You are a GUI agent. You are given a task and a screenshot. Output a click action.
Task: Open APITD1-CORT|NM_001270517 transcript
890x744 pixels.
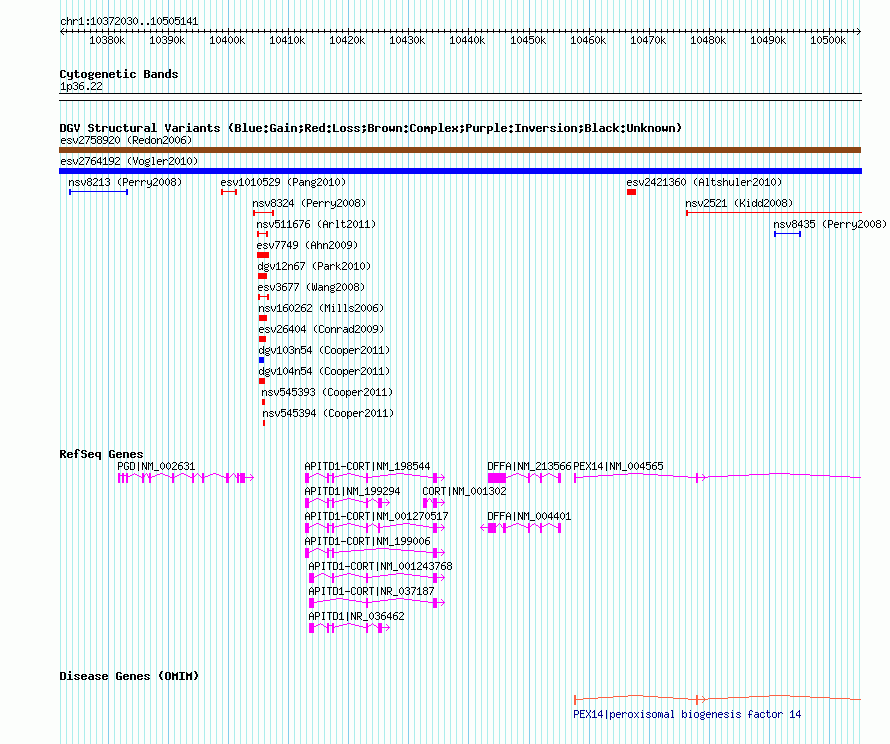(376, 516)
